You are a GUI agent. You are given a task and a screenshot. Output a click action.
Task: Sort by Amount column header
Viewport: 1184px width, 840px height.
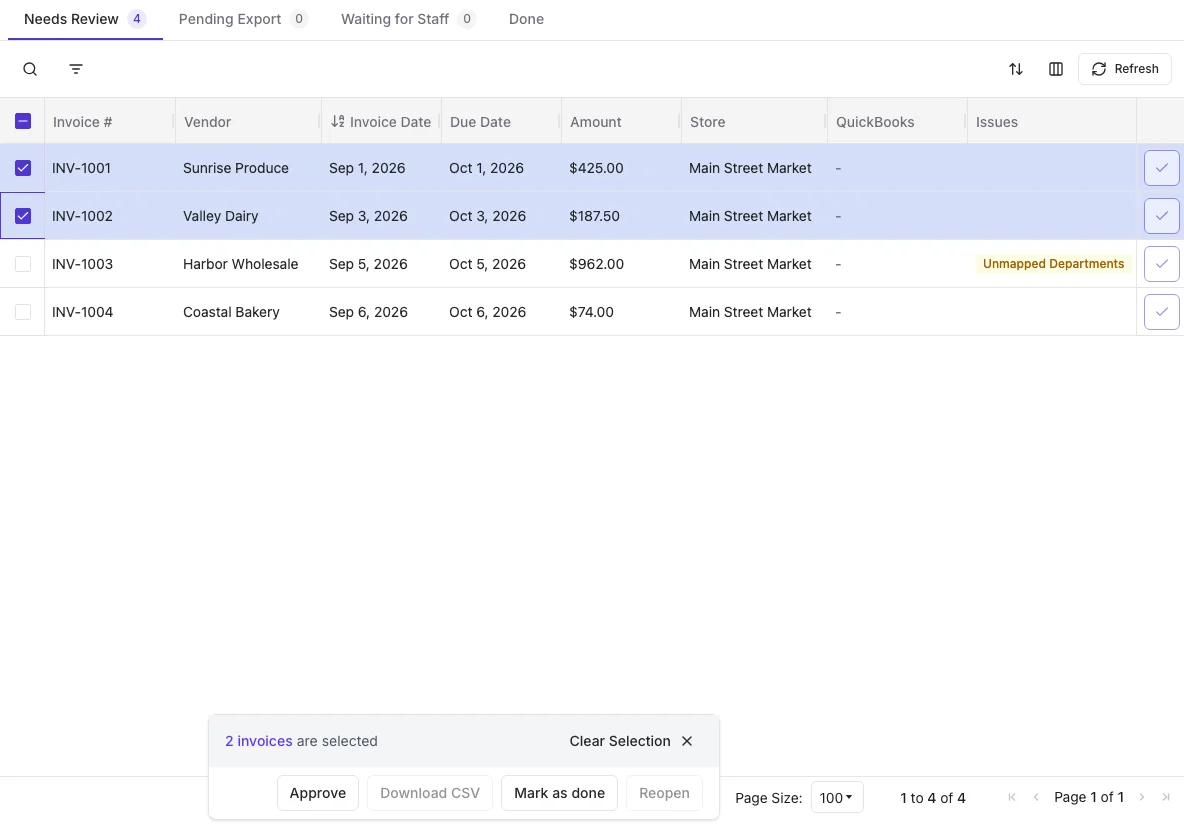coord(621,122)
